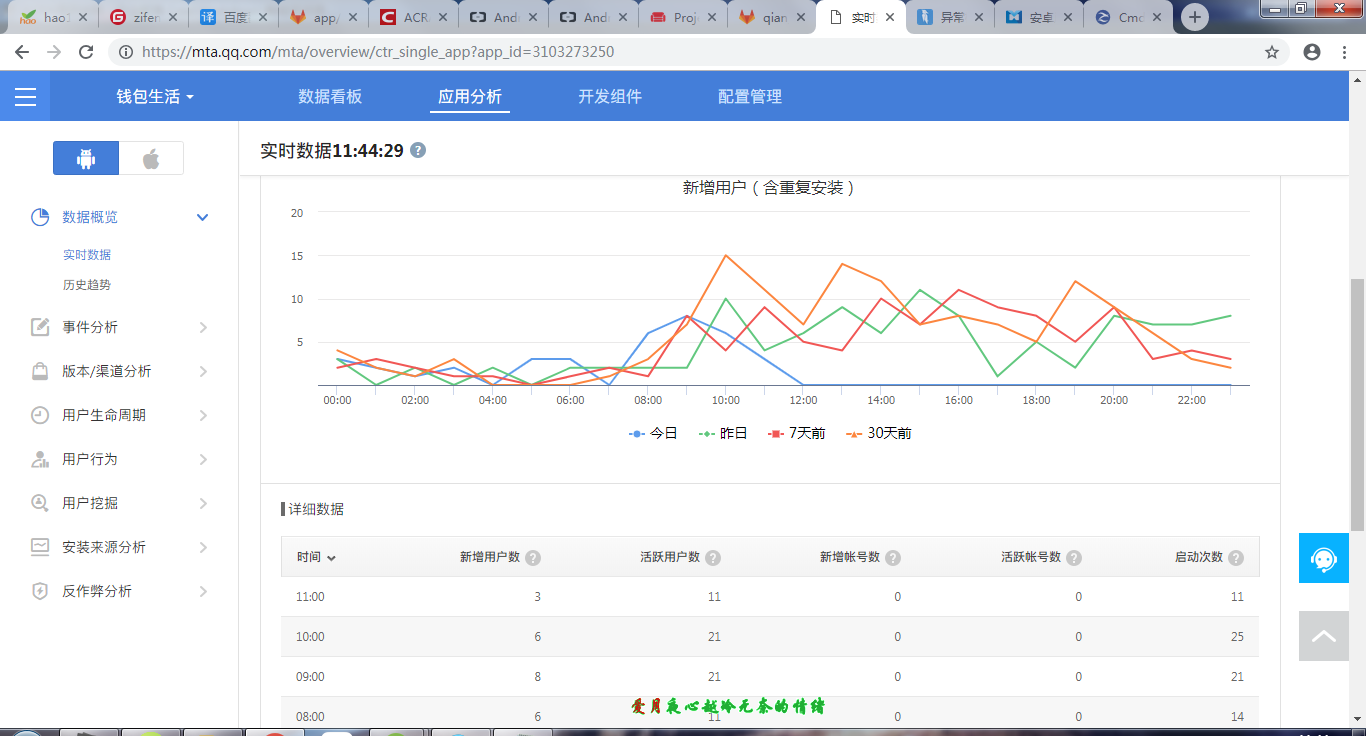Click the chart title 新增用户（含重复安装）
Screen dimensions: 1366x736
tap(769, 187)
